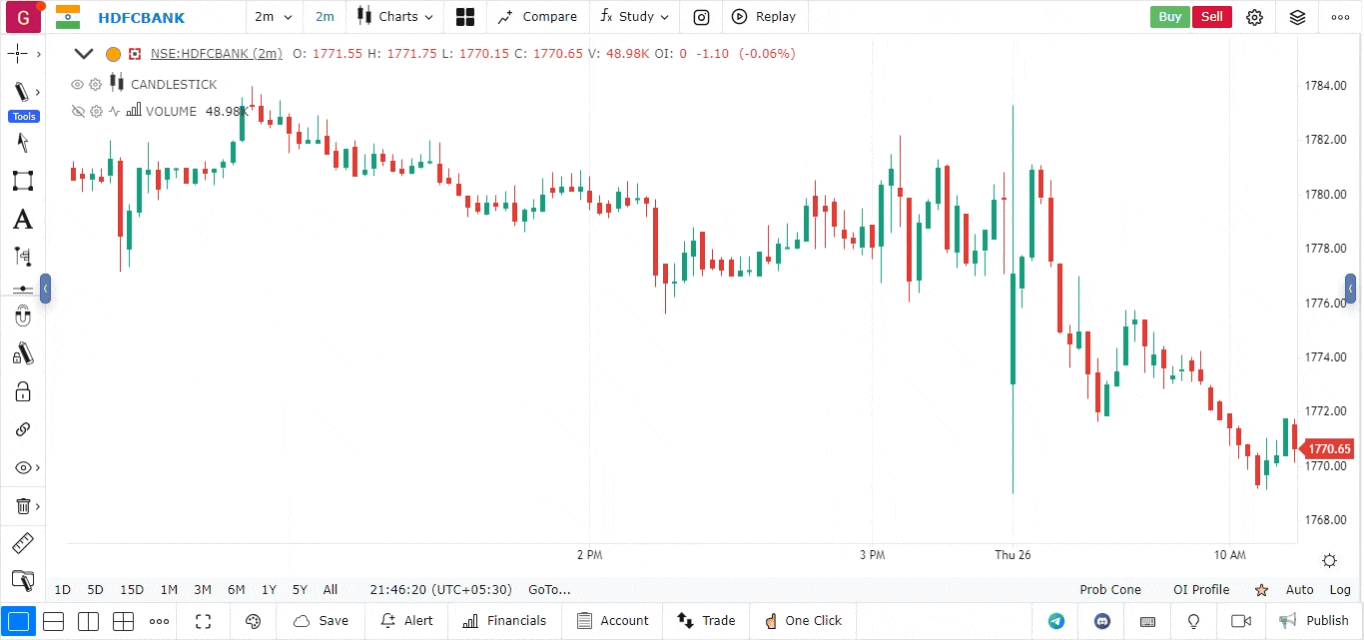Activate the magnet mode tool
The image size is (1364, 640).
tap(22, 318)
